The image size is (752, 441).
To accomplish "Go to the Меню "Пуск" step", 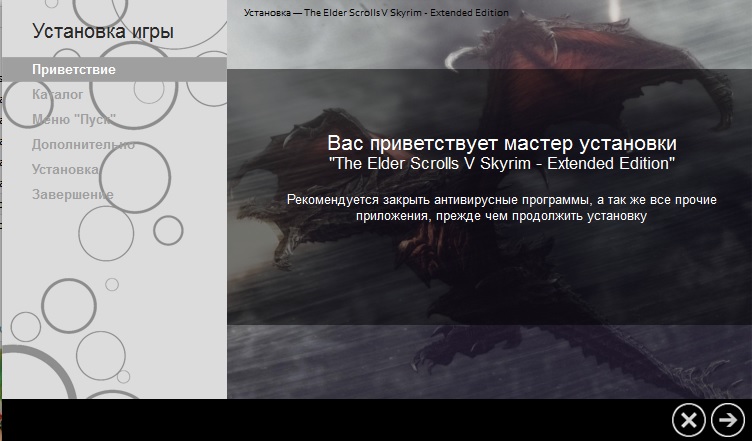I will (75, 120).
